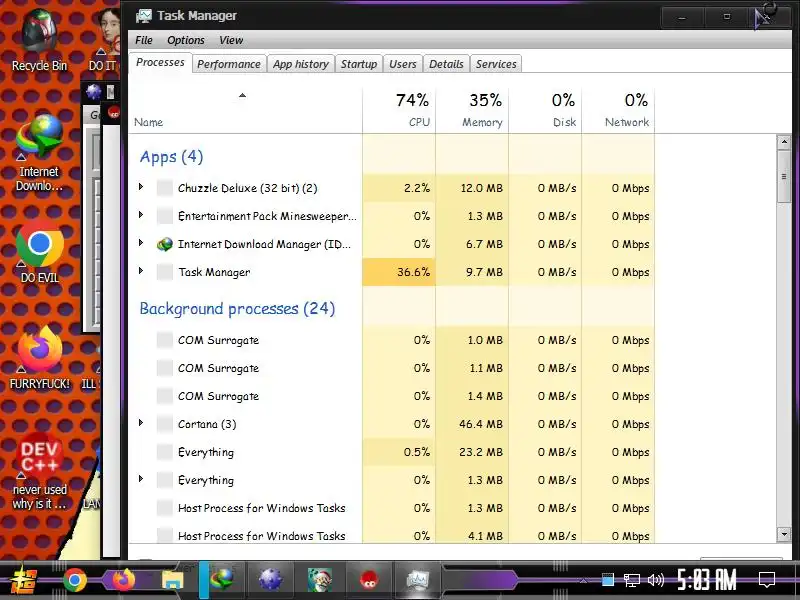
Task: Switch to Internet Download Manager taskbar button
Action: point(221,580)
